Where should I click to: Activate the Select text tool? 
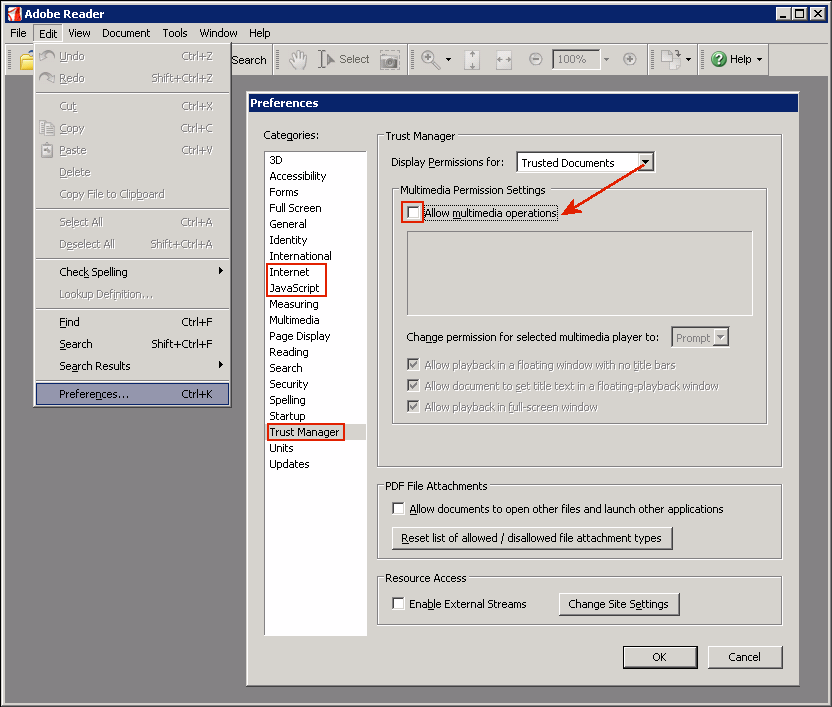(x=343, y=59)
